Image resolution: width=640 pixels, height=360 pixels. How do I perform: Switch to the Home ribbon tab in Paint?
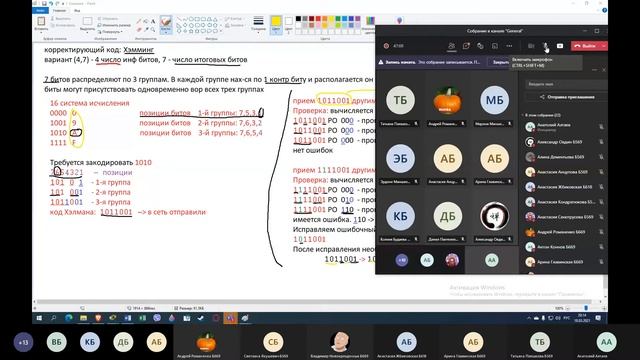60,11
